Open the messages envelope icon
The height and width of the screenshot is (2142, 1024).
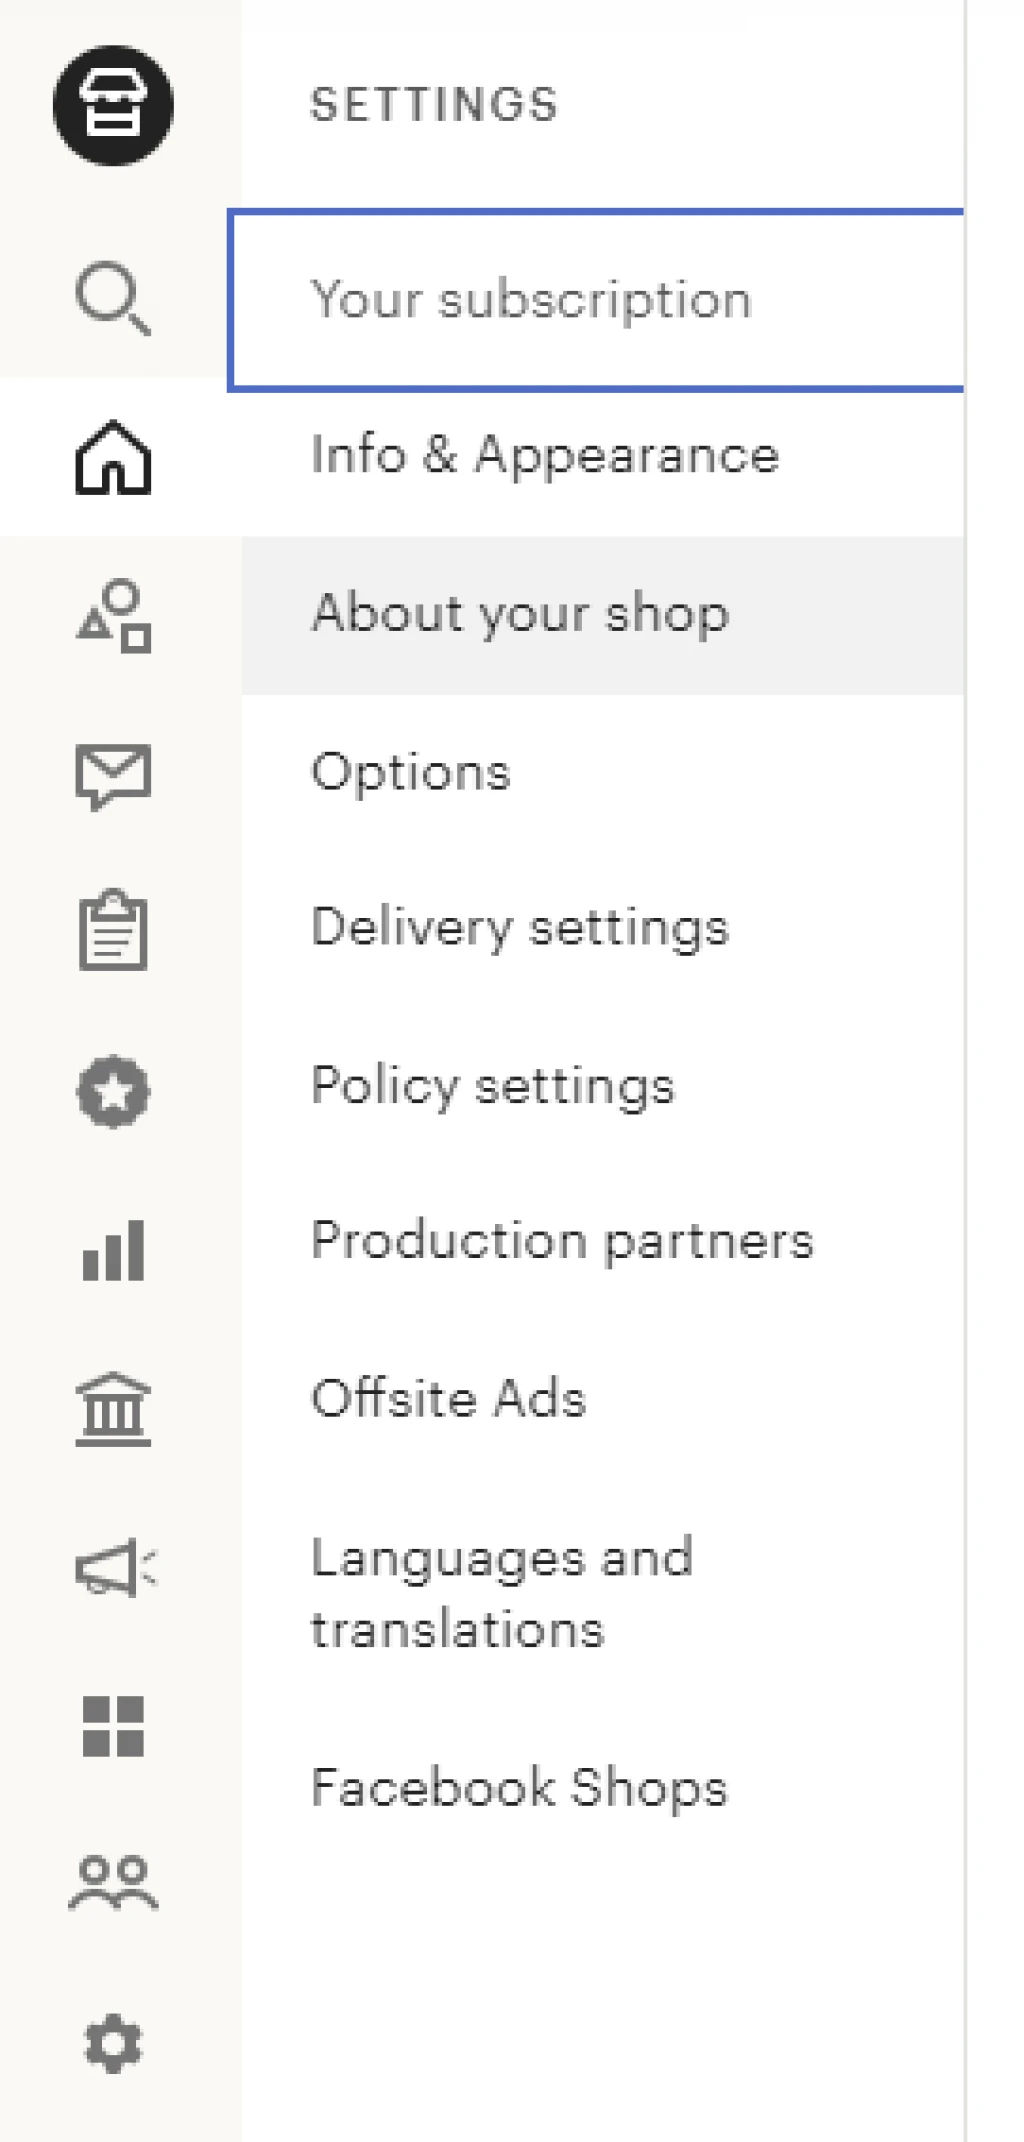(x=113, y=776)
